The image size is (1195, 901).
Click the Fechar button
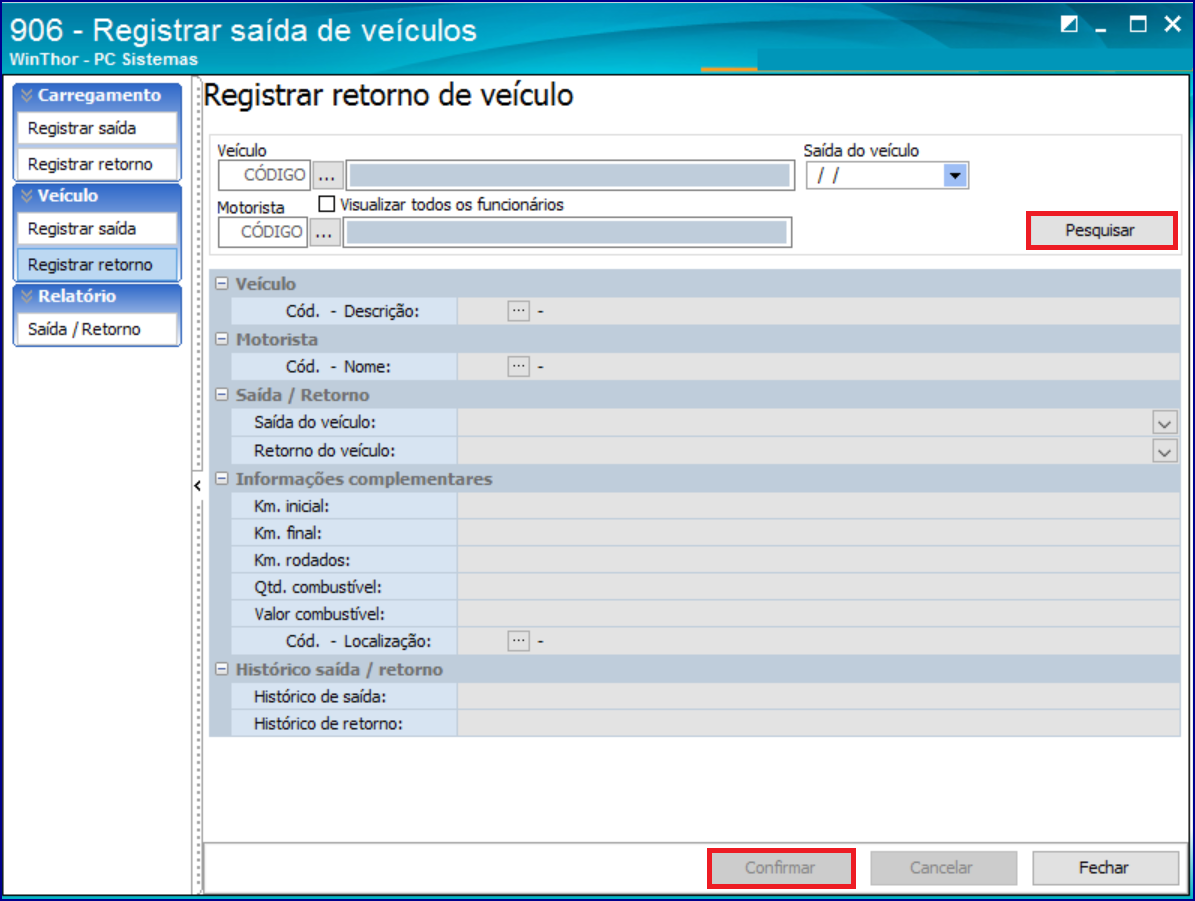coord(1105,867)
